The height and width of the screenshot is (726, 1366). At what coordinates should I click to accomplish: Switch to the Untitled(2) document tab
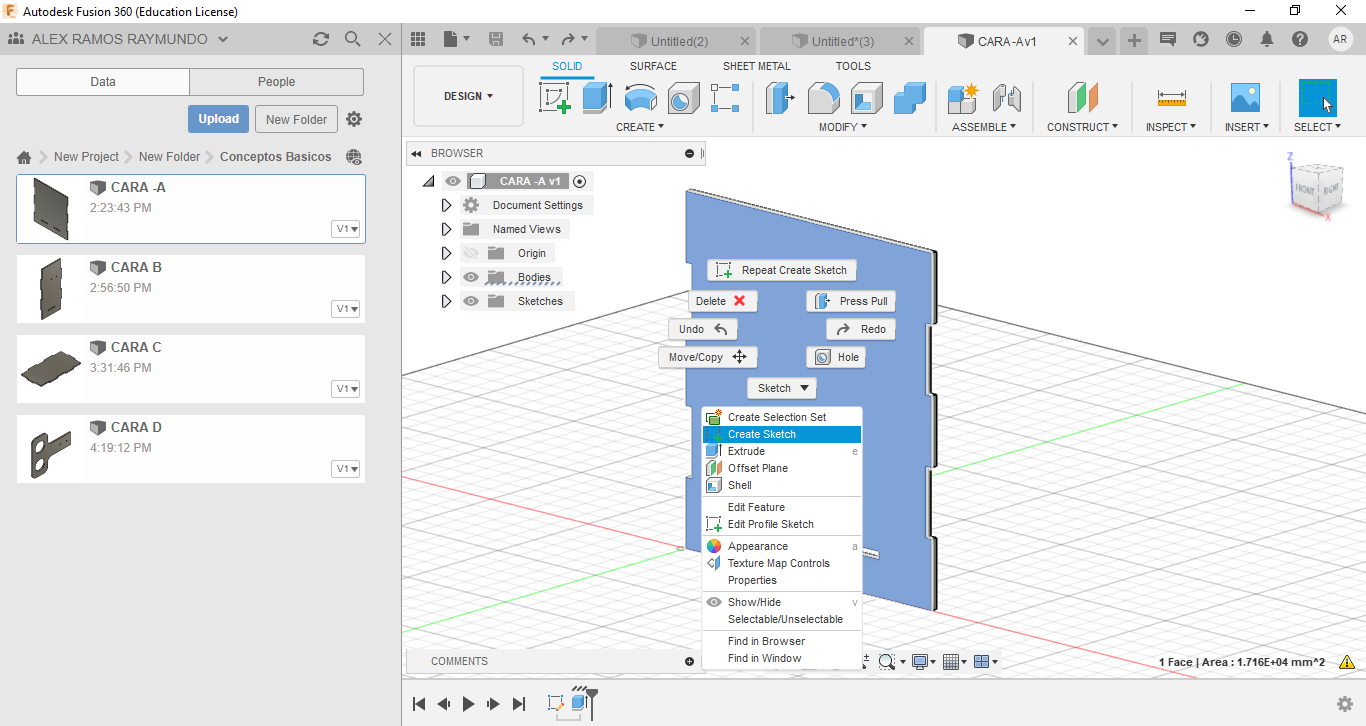coord(679,41)
